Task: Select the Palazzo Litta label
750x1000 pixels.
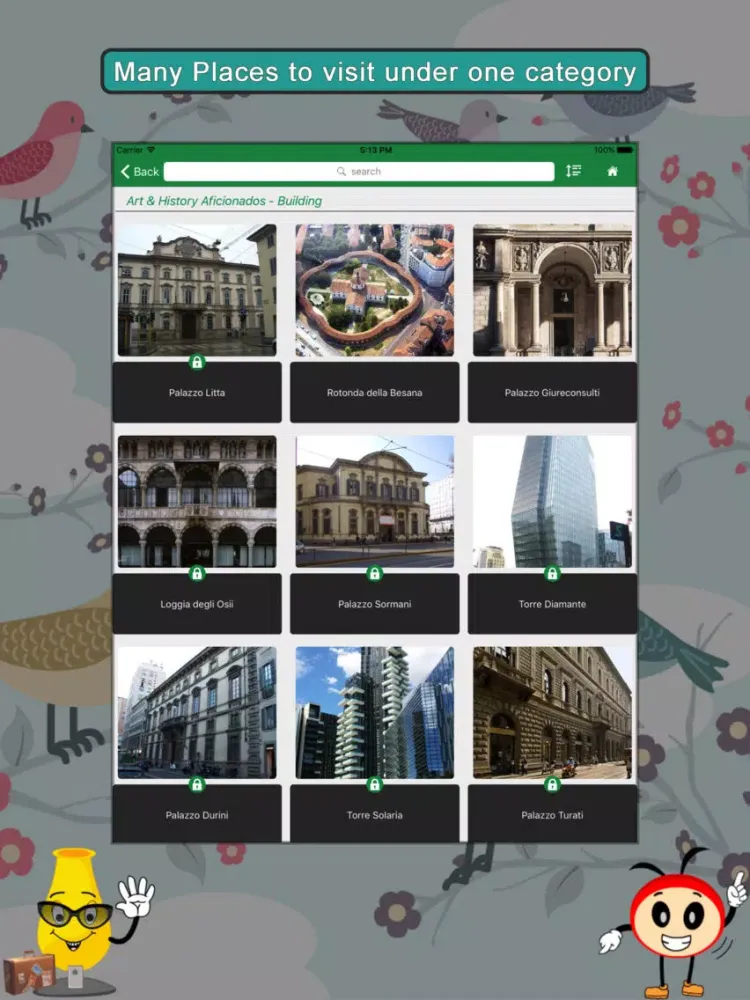Action: coord(197,392)
